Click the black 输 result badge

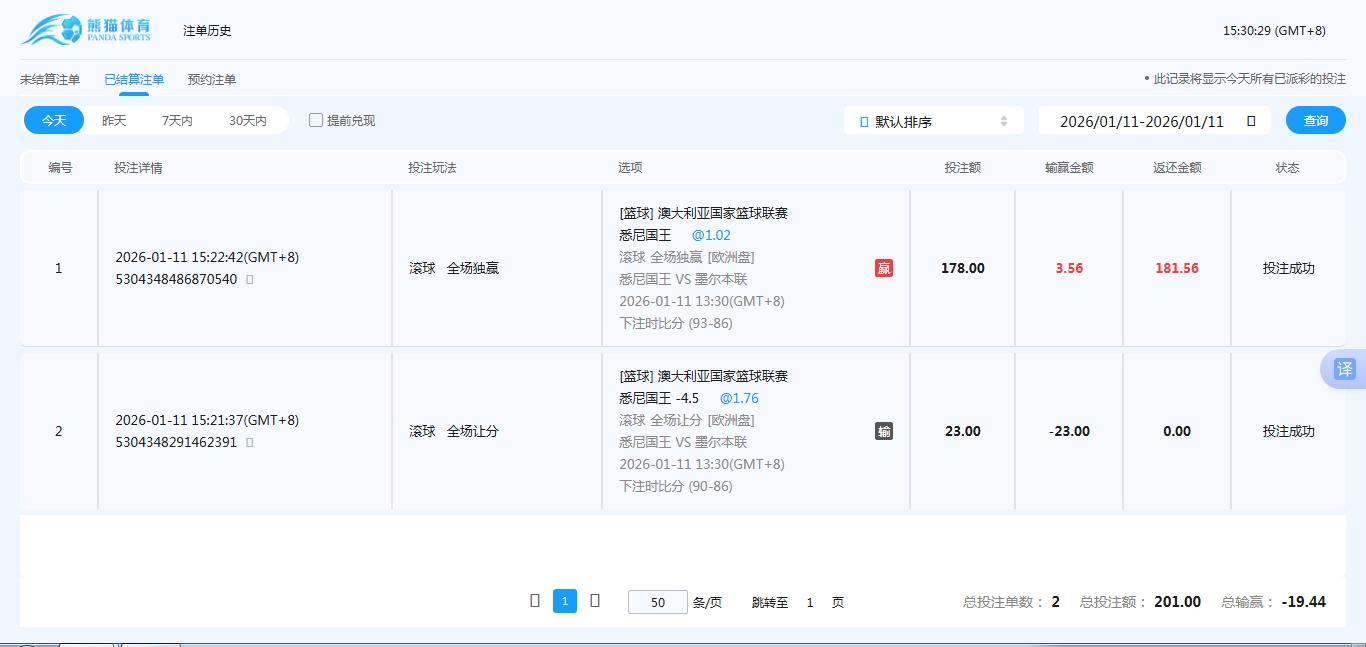(x=884, y=431)
